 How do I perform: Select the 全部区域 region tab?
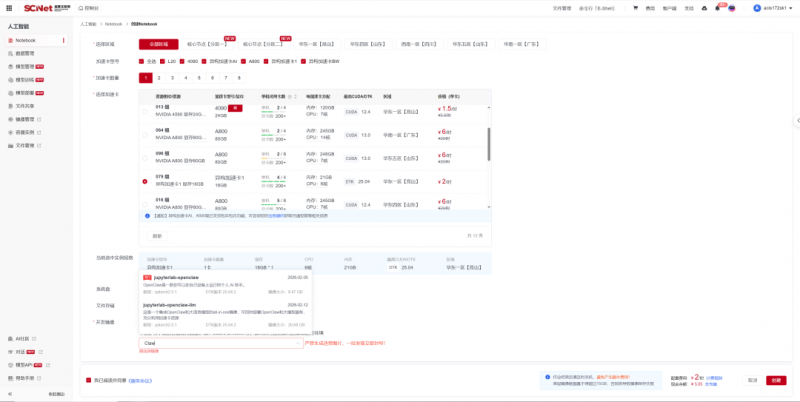(x=158, y=44)
